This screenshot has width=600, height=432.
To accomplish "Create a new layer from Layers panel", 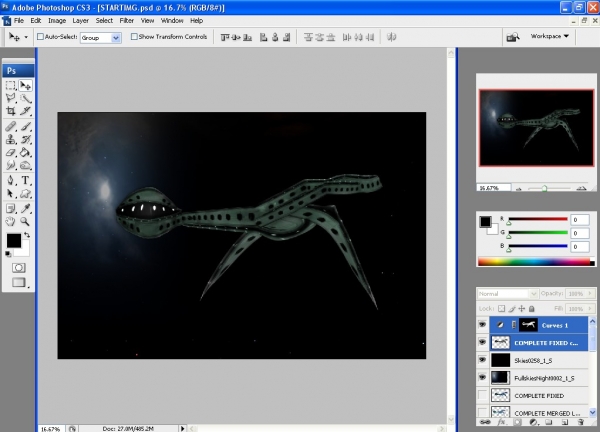I will (x=565, y=422).
